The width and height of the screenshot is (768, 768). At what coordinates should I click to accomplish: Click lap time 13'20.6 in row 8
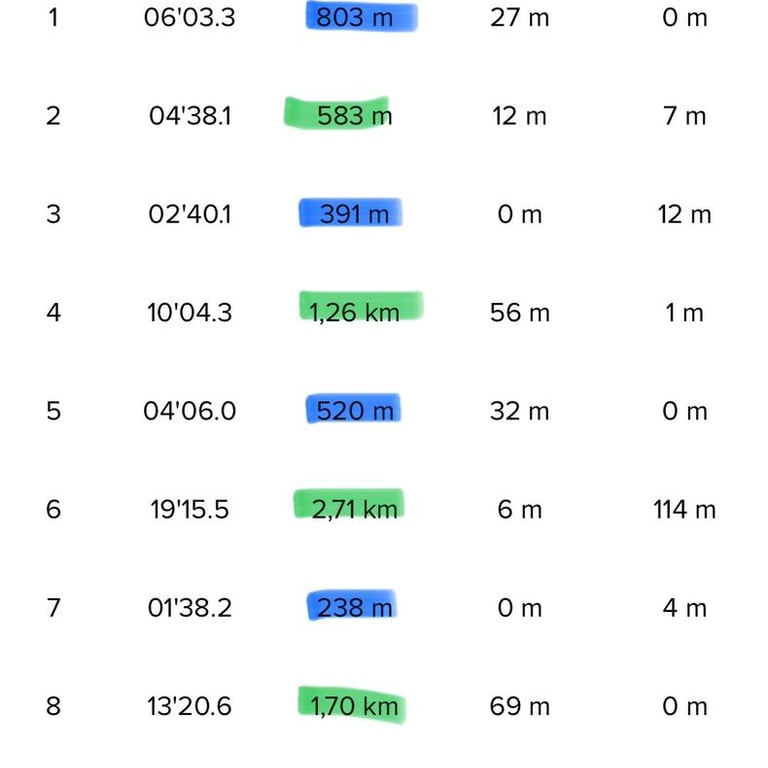point(190,706)
